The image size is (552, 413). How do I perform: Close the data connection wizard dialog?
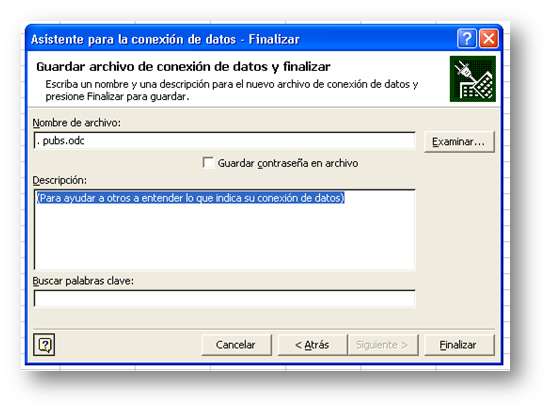click(489, 38)
